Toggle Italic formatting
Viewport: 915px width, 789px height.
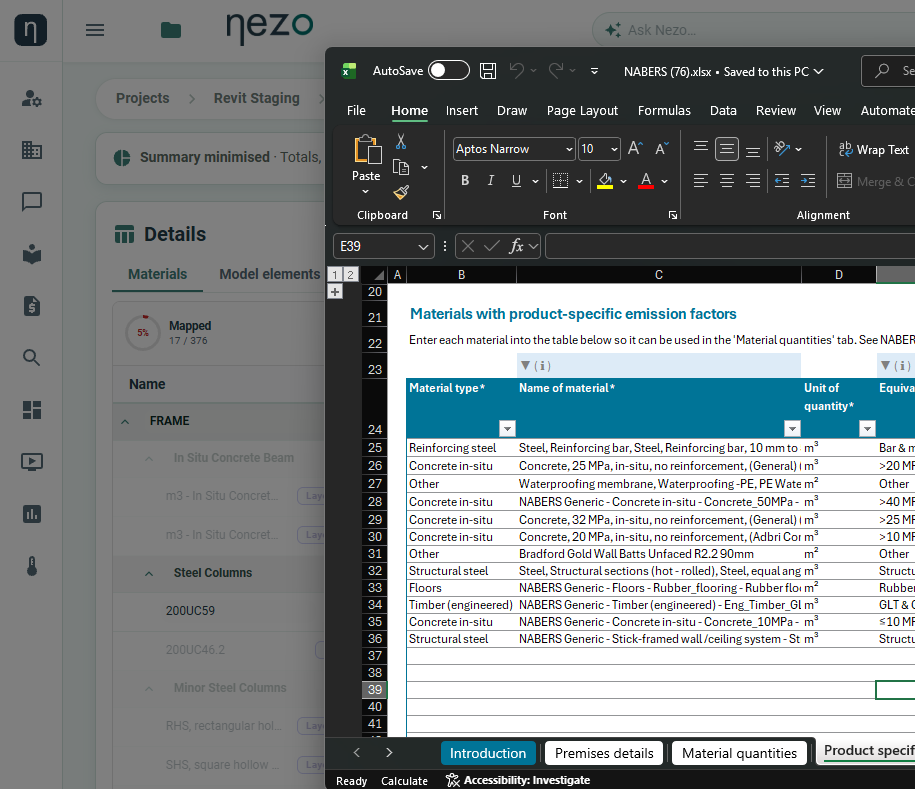491,181
